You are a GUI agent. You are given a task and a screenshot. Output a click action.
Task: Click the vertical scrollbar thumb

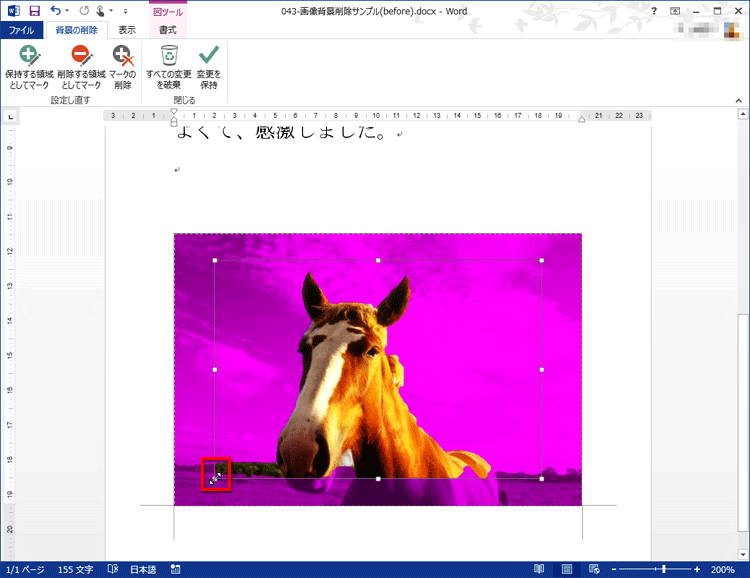point(742,421)
